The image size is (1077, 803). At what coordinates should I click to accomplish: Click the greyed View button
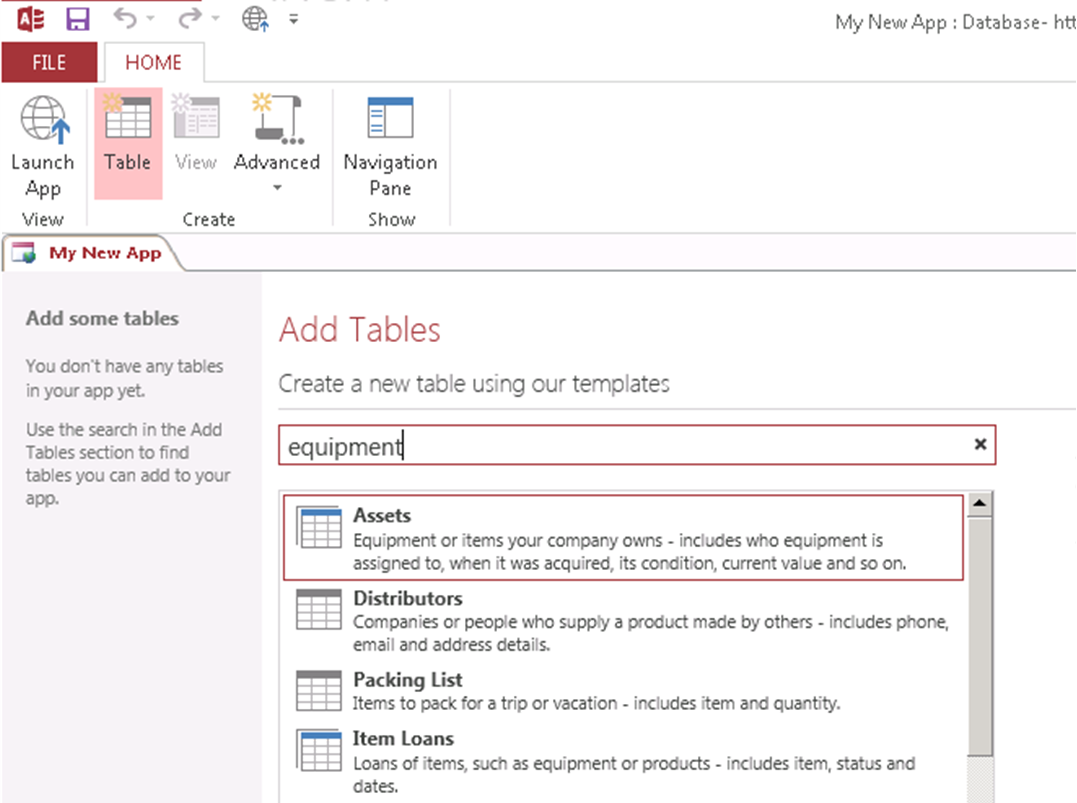(196, 130)
